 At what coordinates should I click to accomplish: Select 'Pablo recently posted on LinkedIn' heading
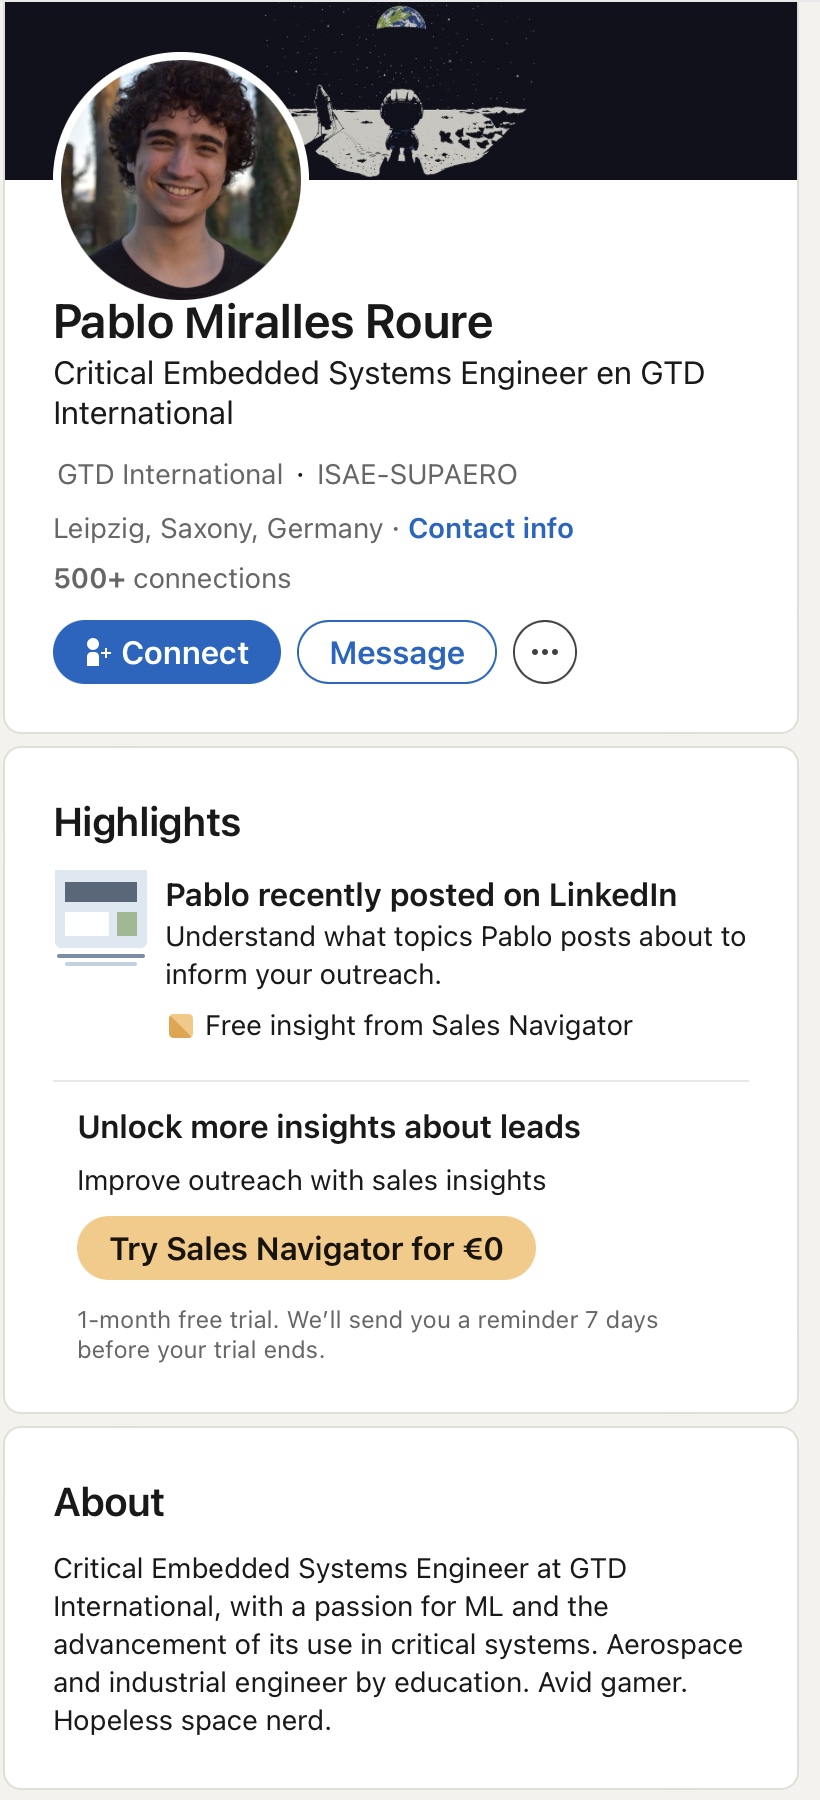pos(421,895)
